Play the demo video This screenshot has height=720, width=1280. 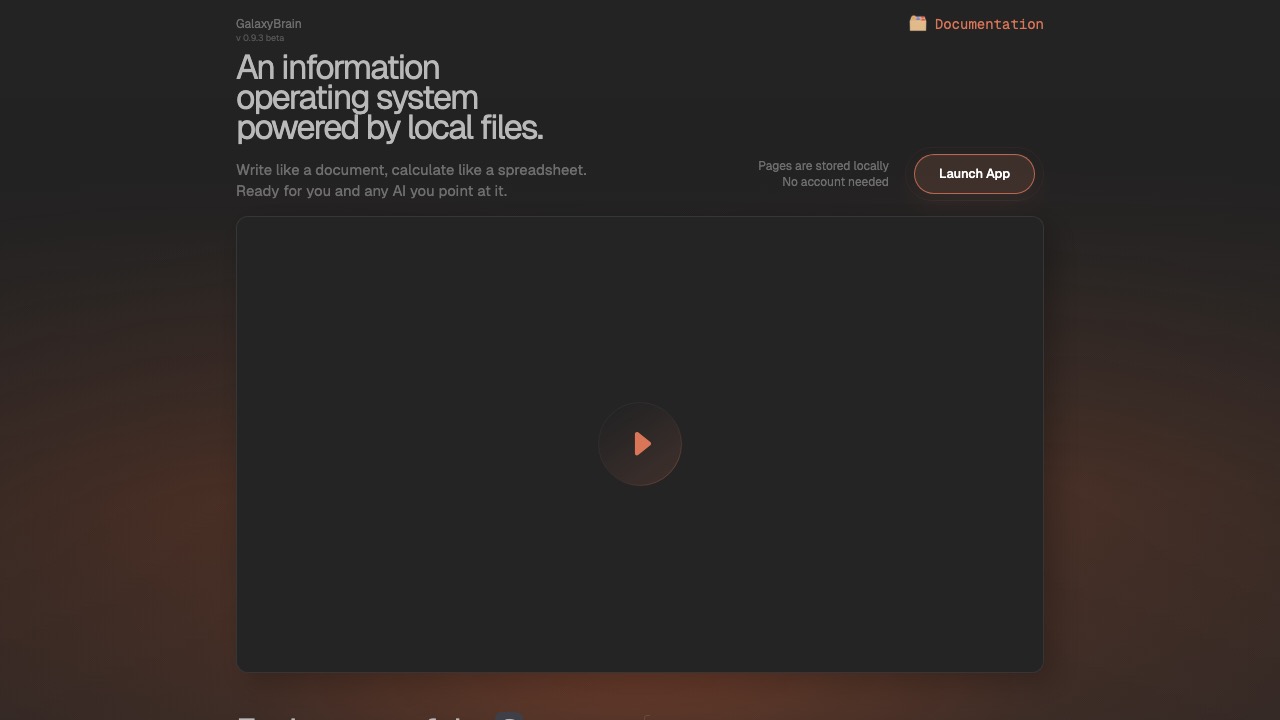pos(640,444)
